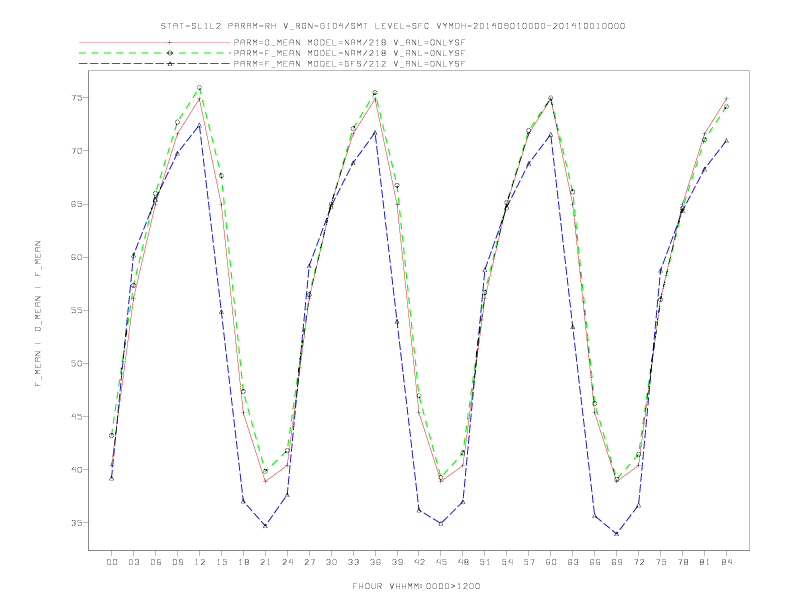Viewport: 792px width, 612px height.
Task: Click x-axis forecast hour label 21
Action: click(265, 562)
